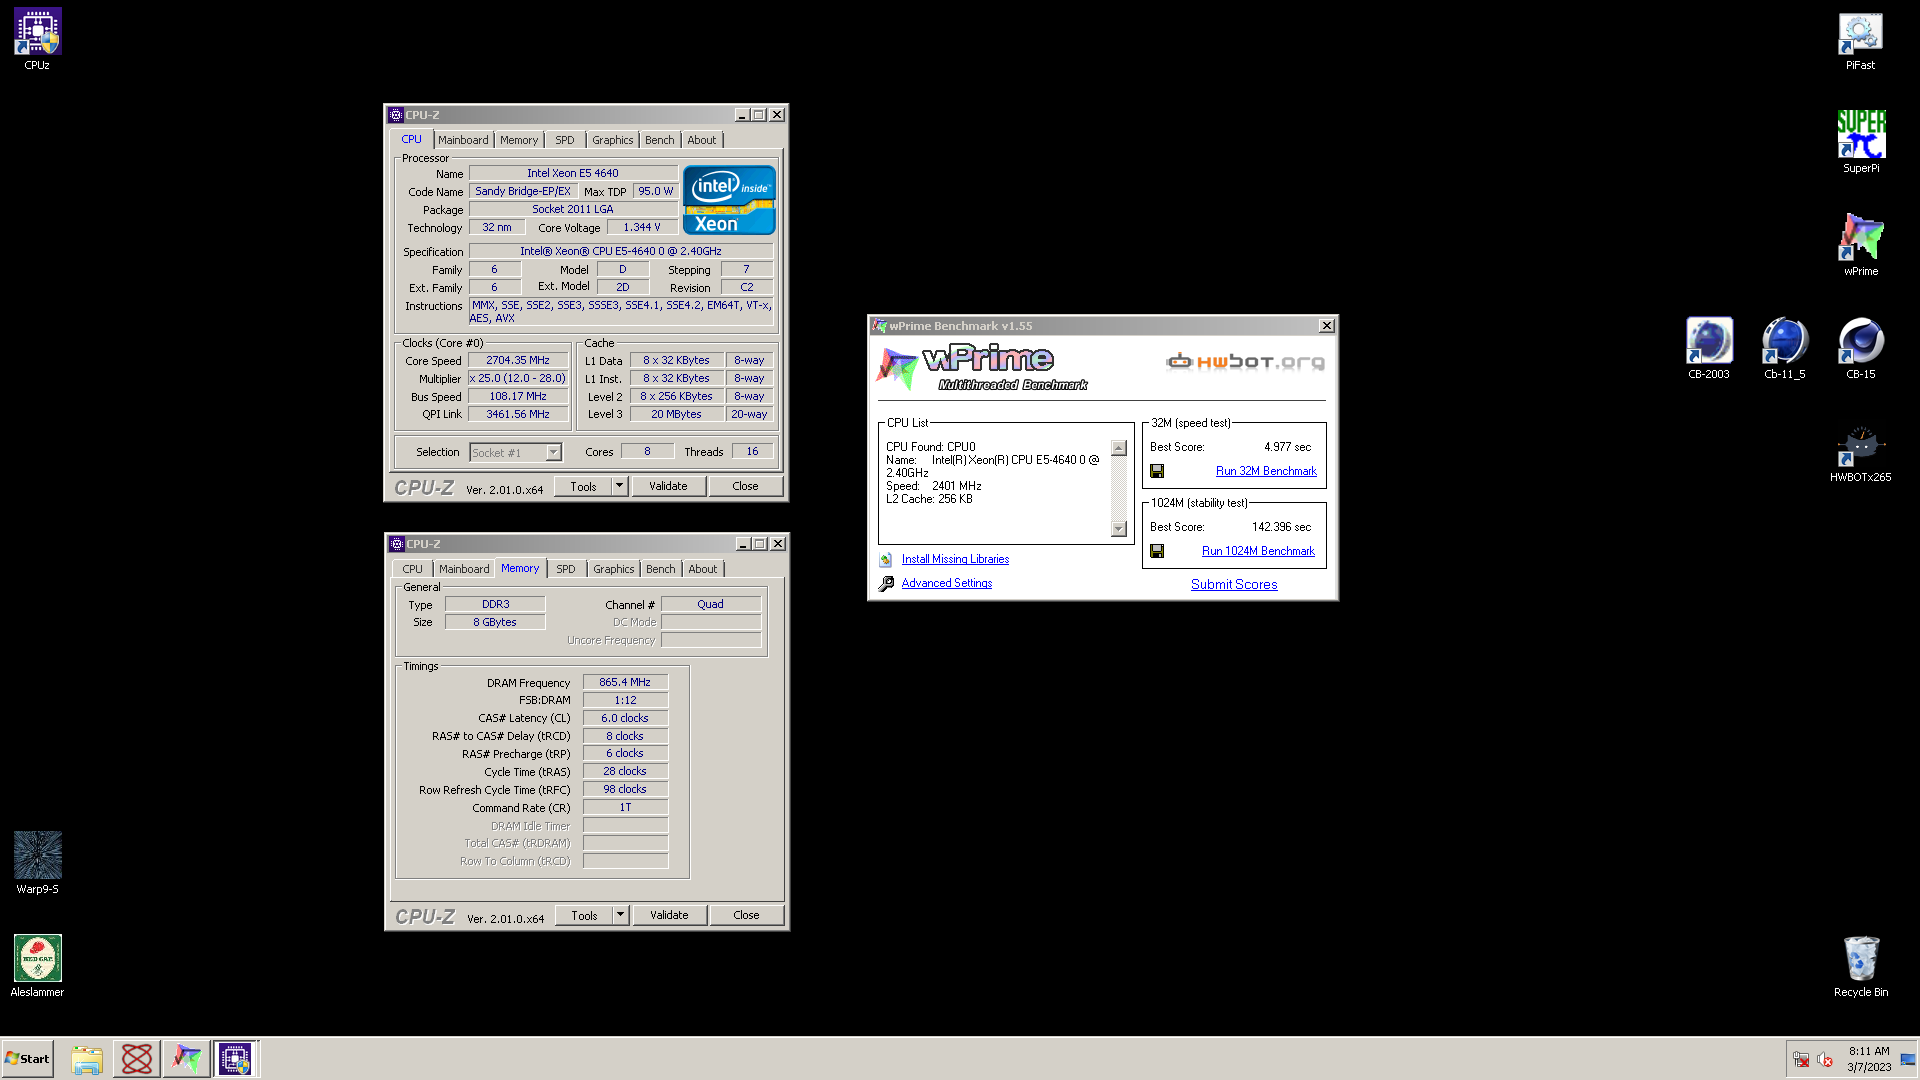The width and height of the screenshot is (1920, 1080).
Task: Click the save icon beside 32M benchmark
Action: [1157, 471]
